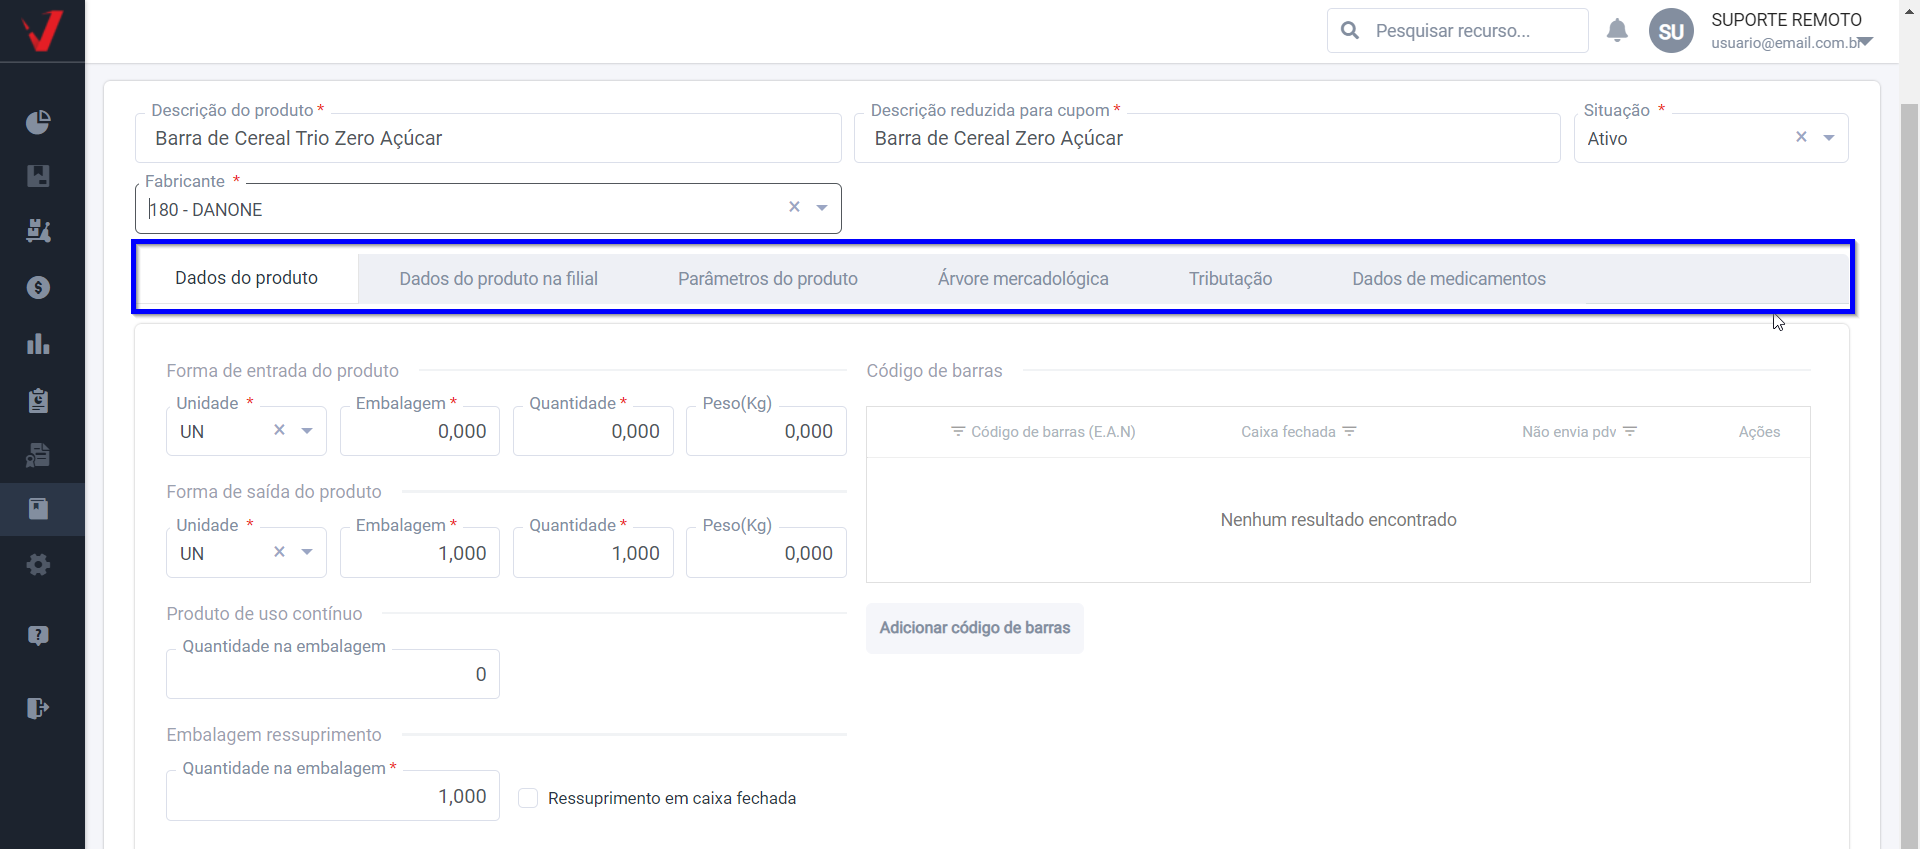Click uso contínuo Quantidade na embalagem field

pyautogui.click(x=333, y=674)
